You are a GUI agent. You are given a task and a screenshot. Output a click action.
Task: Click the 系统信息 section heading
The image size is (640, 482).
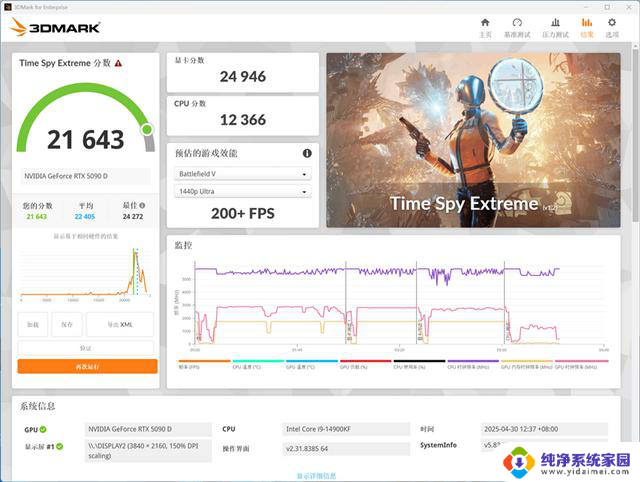(x=37, y=406)
